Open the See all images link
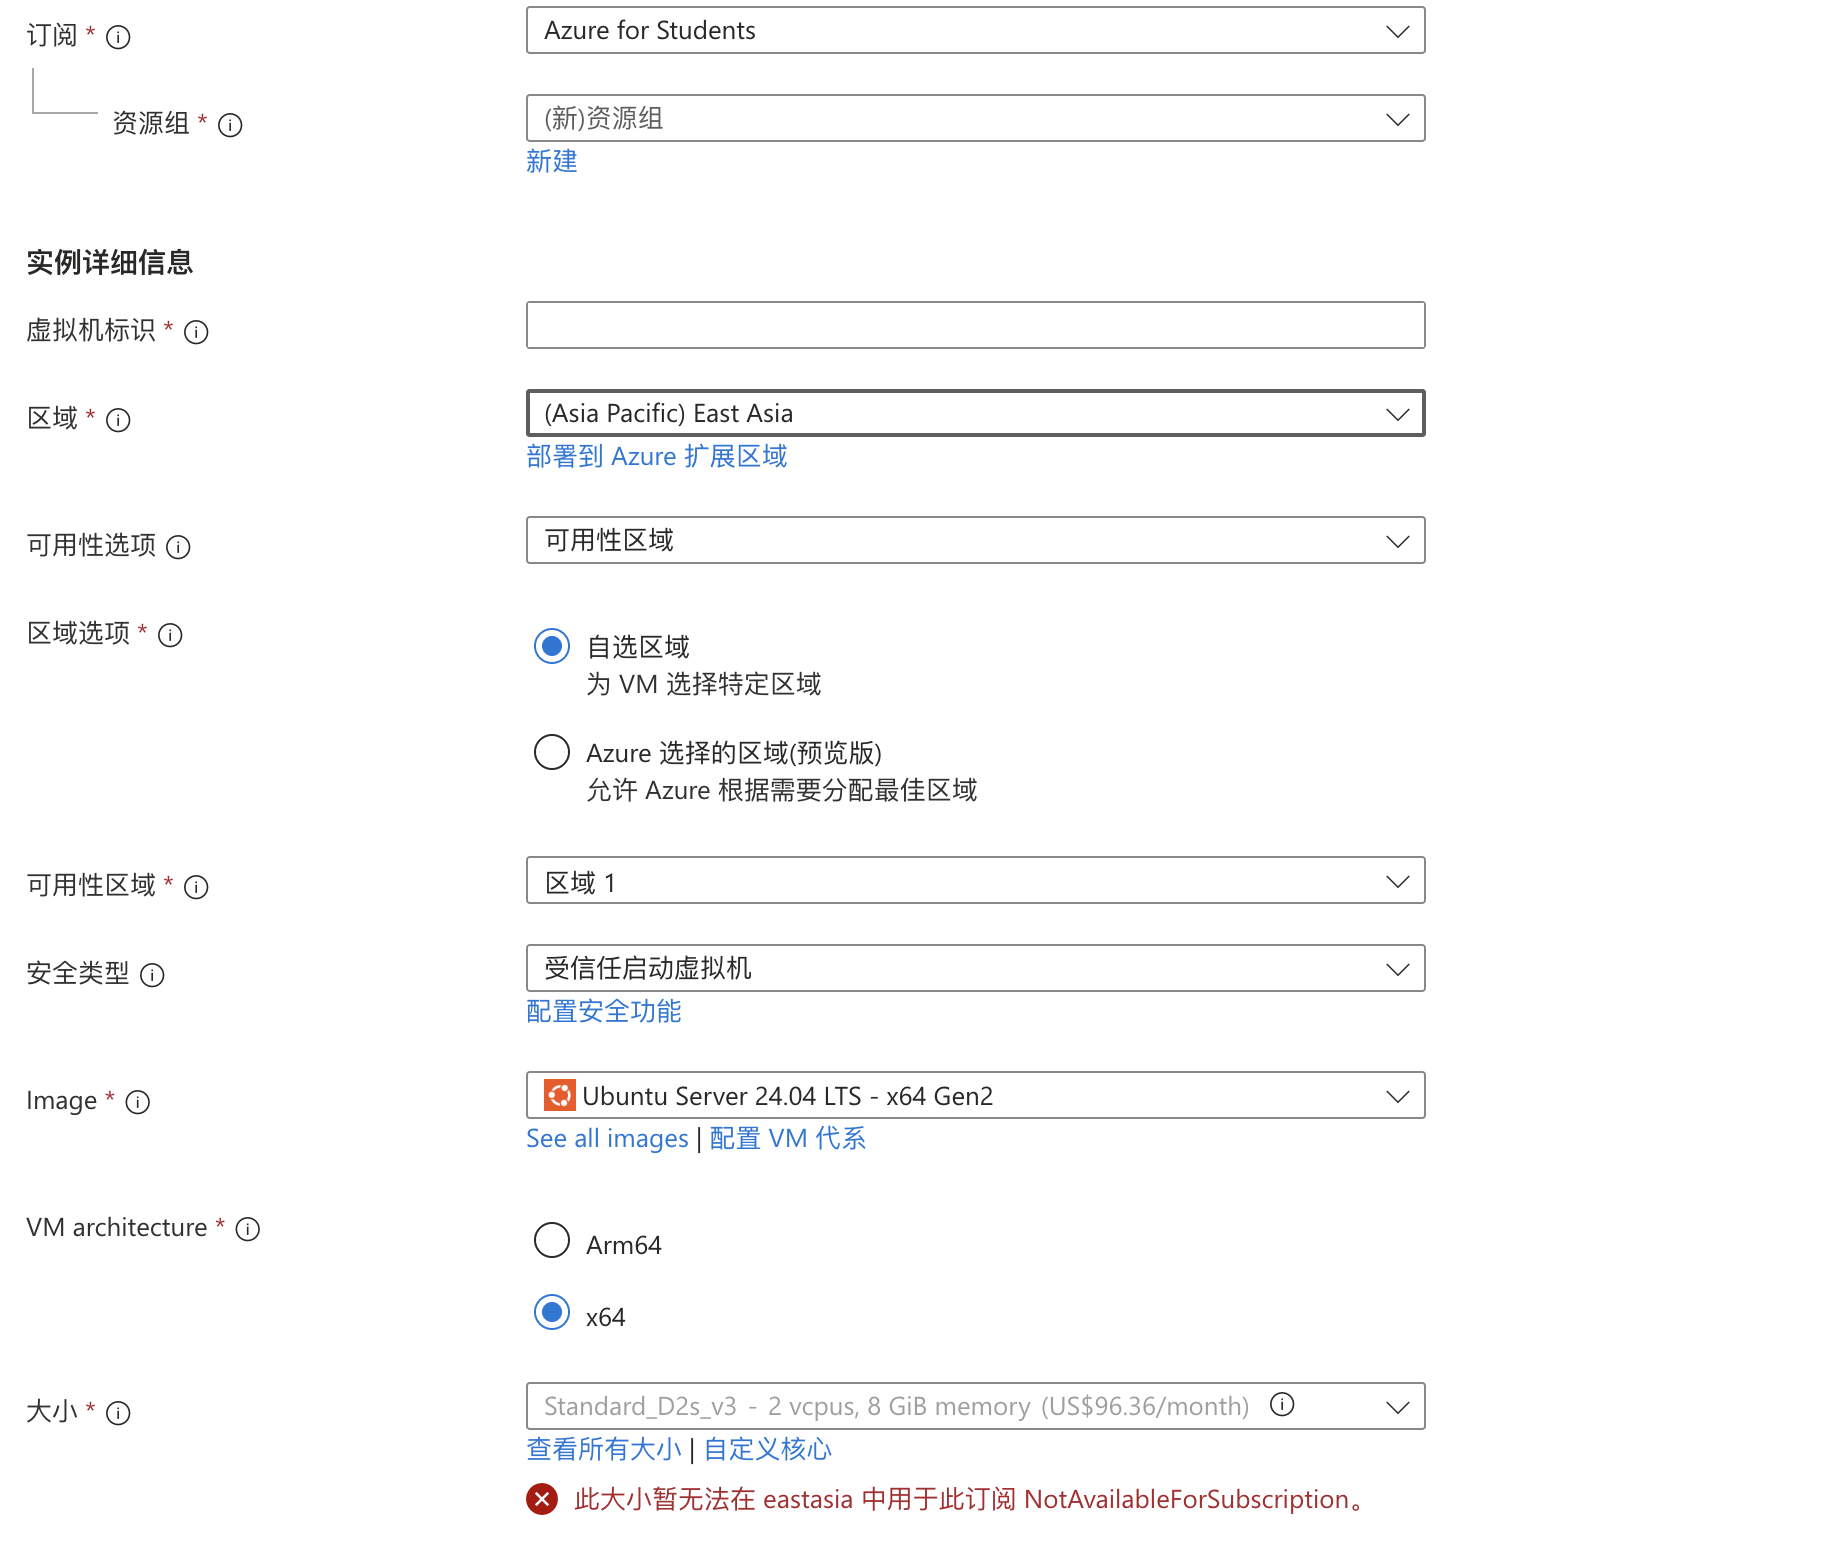The image size is (1828, 1542). pos(607,1139)
